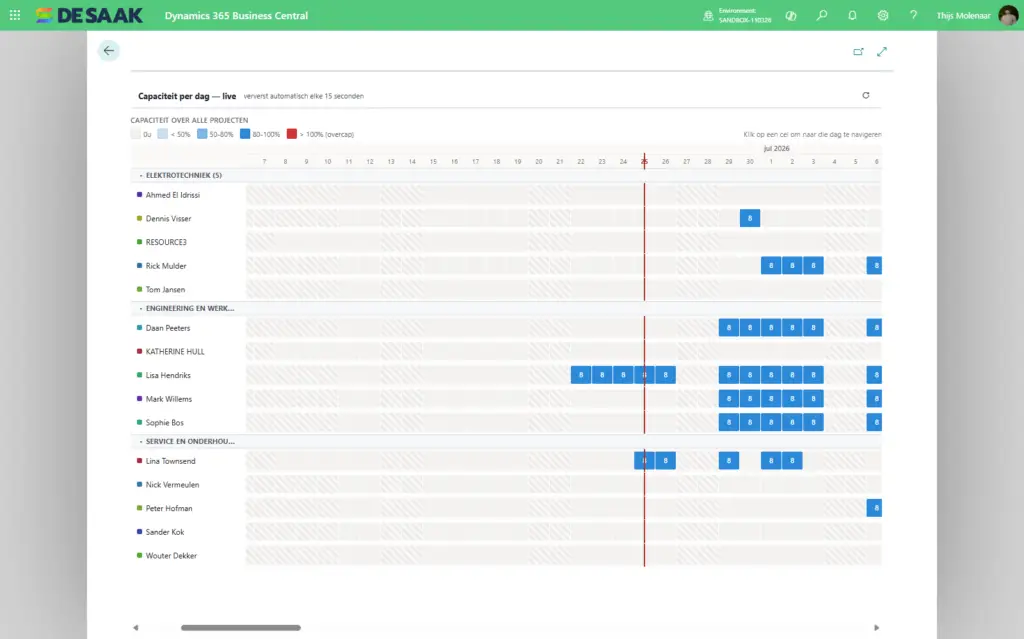Click the DE SAAK logo
1024x639 pixels.
[89, 15]
